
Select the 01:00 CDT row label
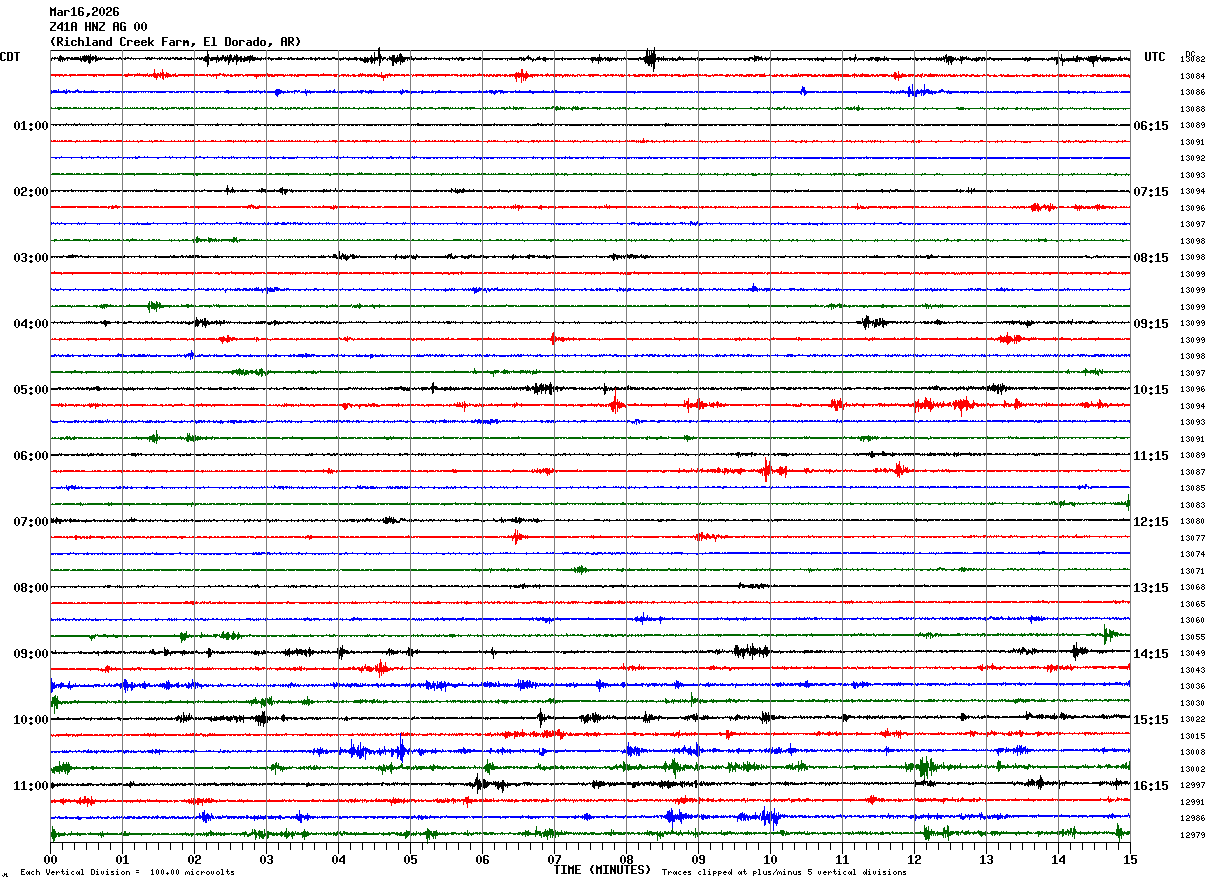(x=31, y=126)
